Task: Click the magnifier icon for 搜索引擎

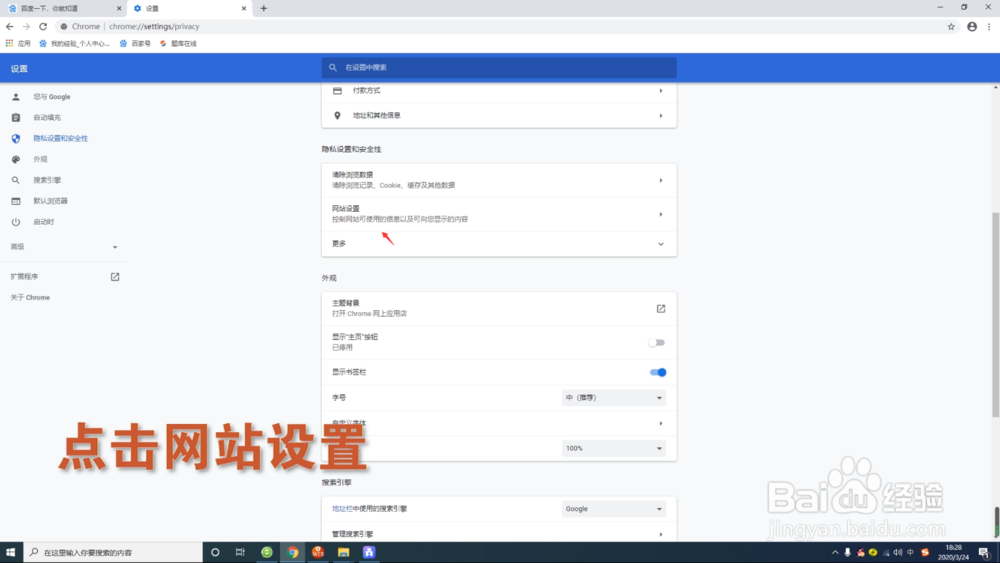Action: (x=16, y=180)
